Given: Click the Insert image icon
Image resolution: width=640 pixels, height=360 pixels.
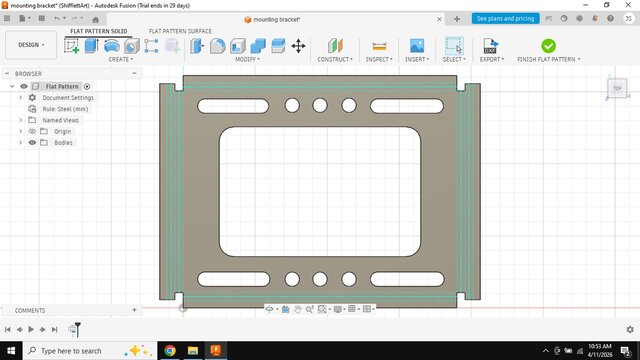Looking at the screenshot, I should 417,46.
